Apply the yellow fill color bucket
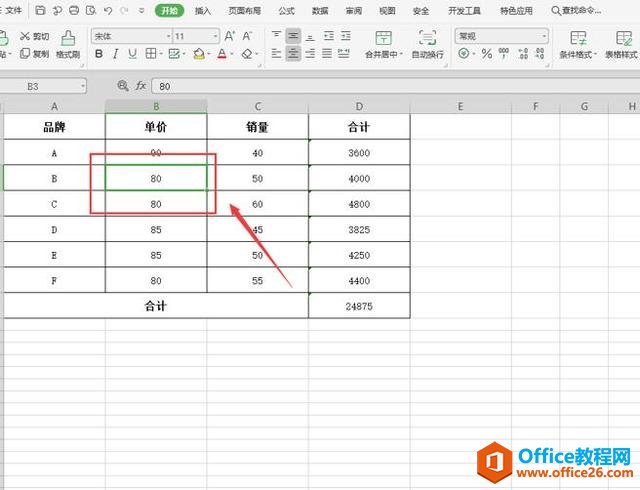The height and width of the screenshot is (490, 640). click(x=199, y=53)
